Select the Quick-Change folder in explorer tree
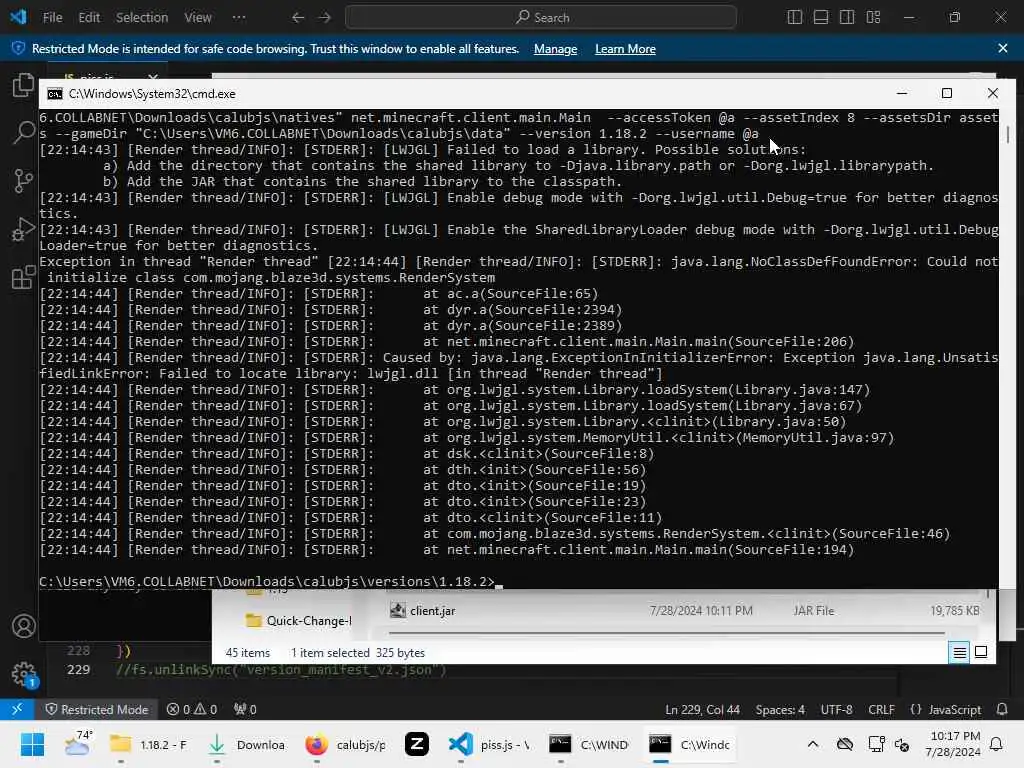Screen dimensions: 1024x768 298,620
